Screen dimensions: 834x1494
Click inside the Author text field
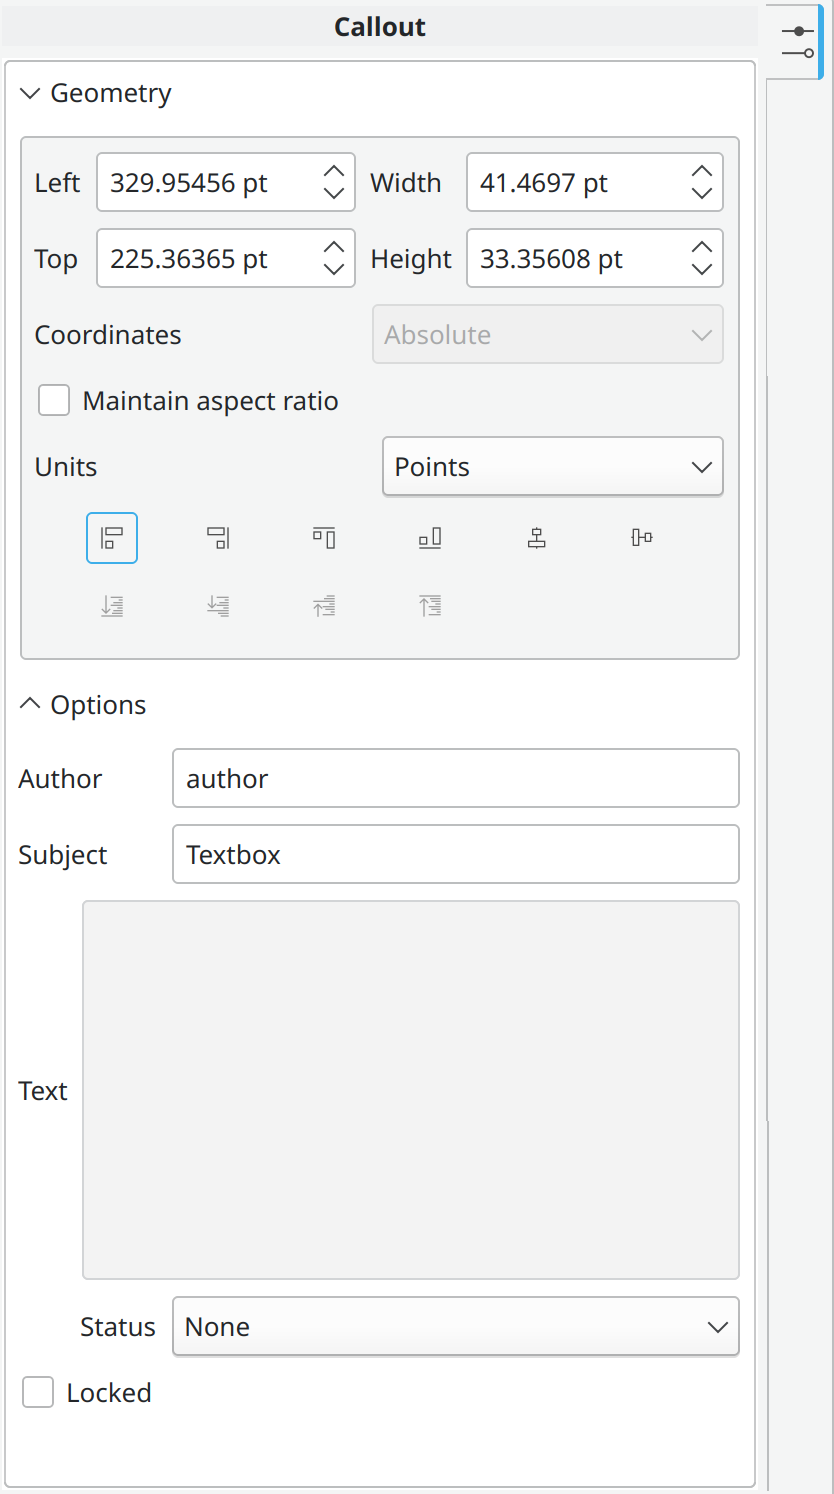(x=455, y=778)
